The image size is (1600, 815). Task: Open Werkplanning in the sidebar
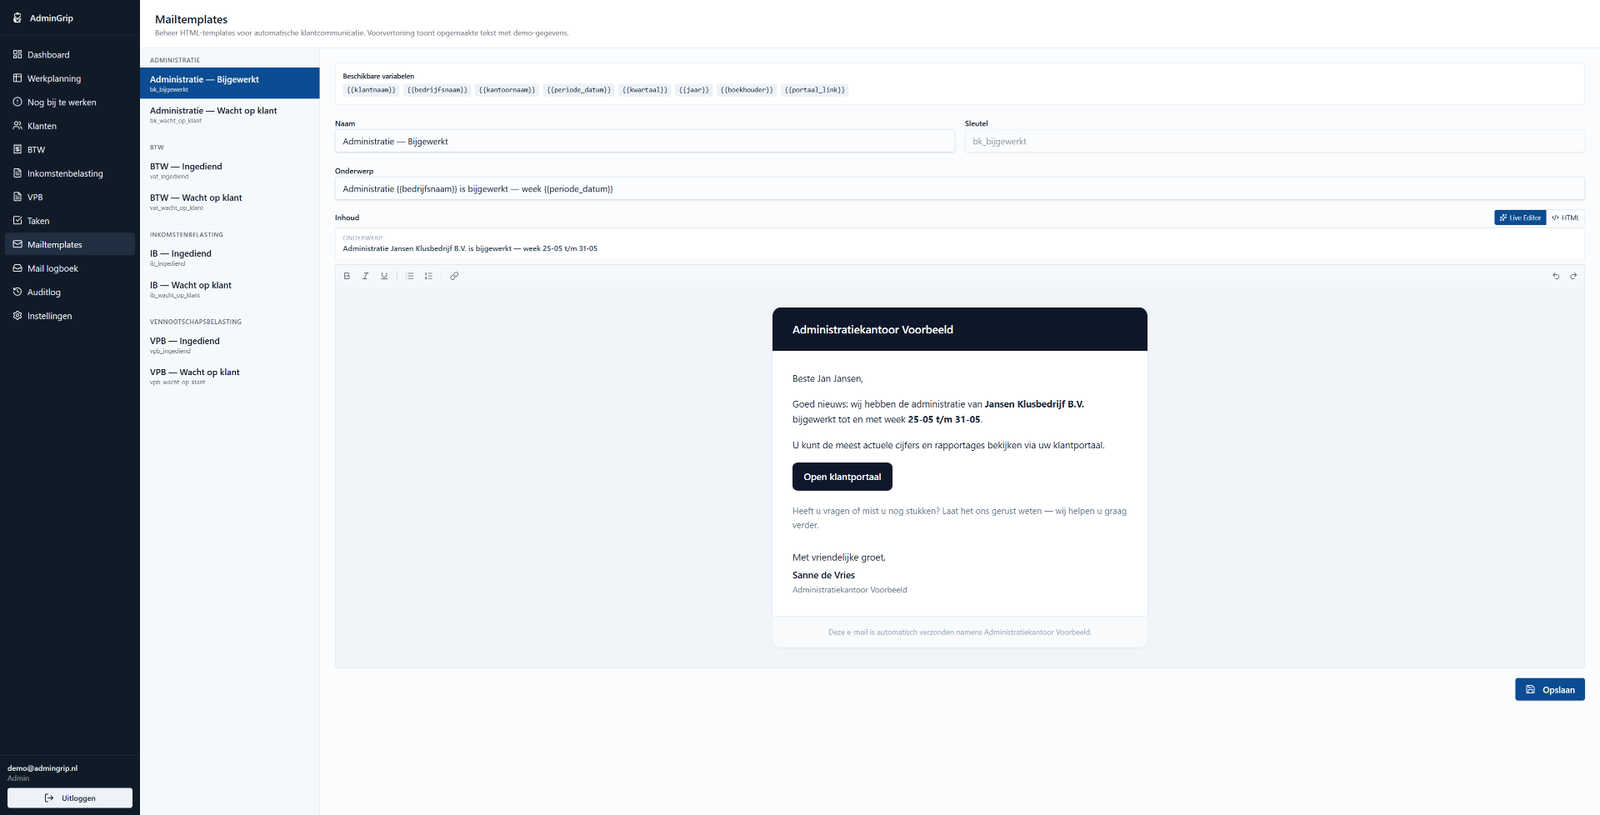[x=70, y=78]
